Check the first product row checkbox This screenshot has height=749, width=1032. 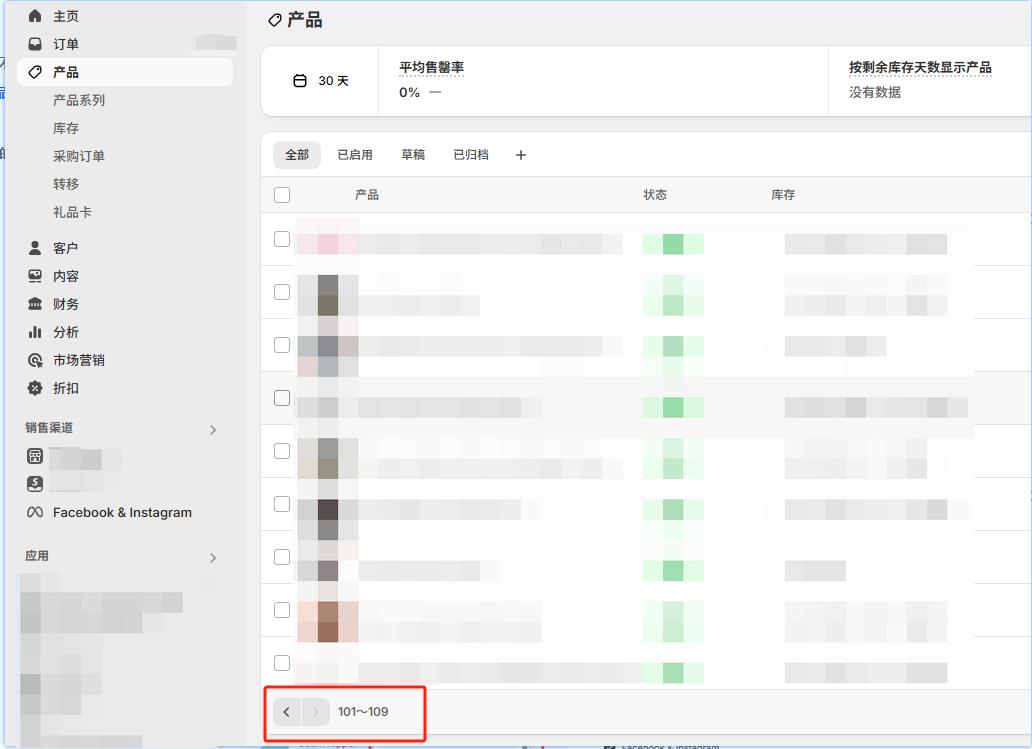tap(282, 239)
